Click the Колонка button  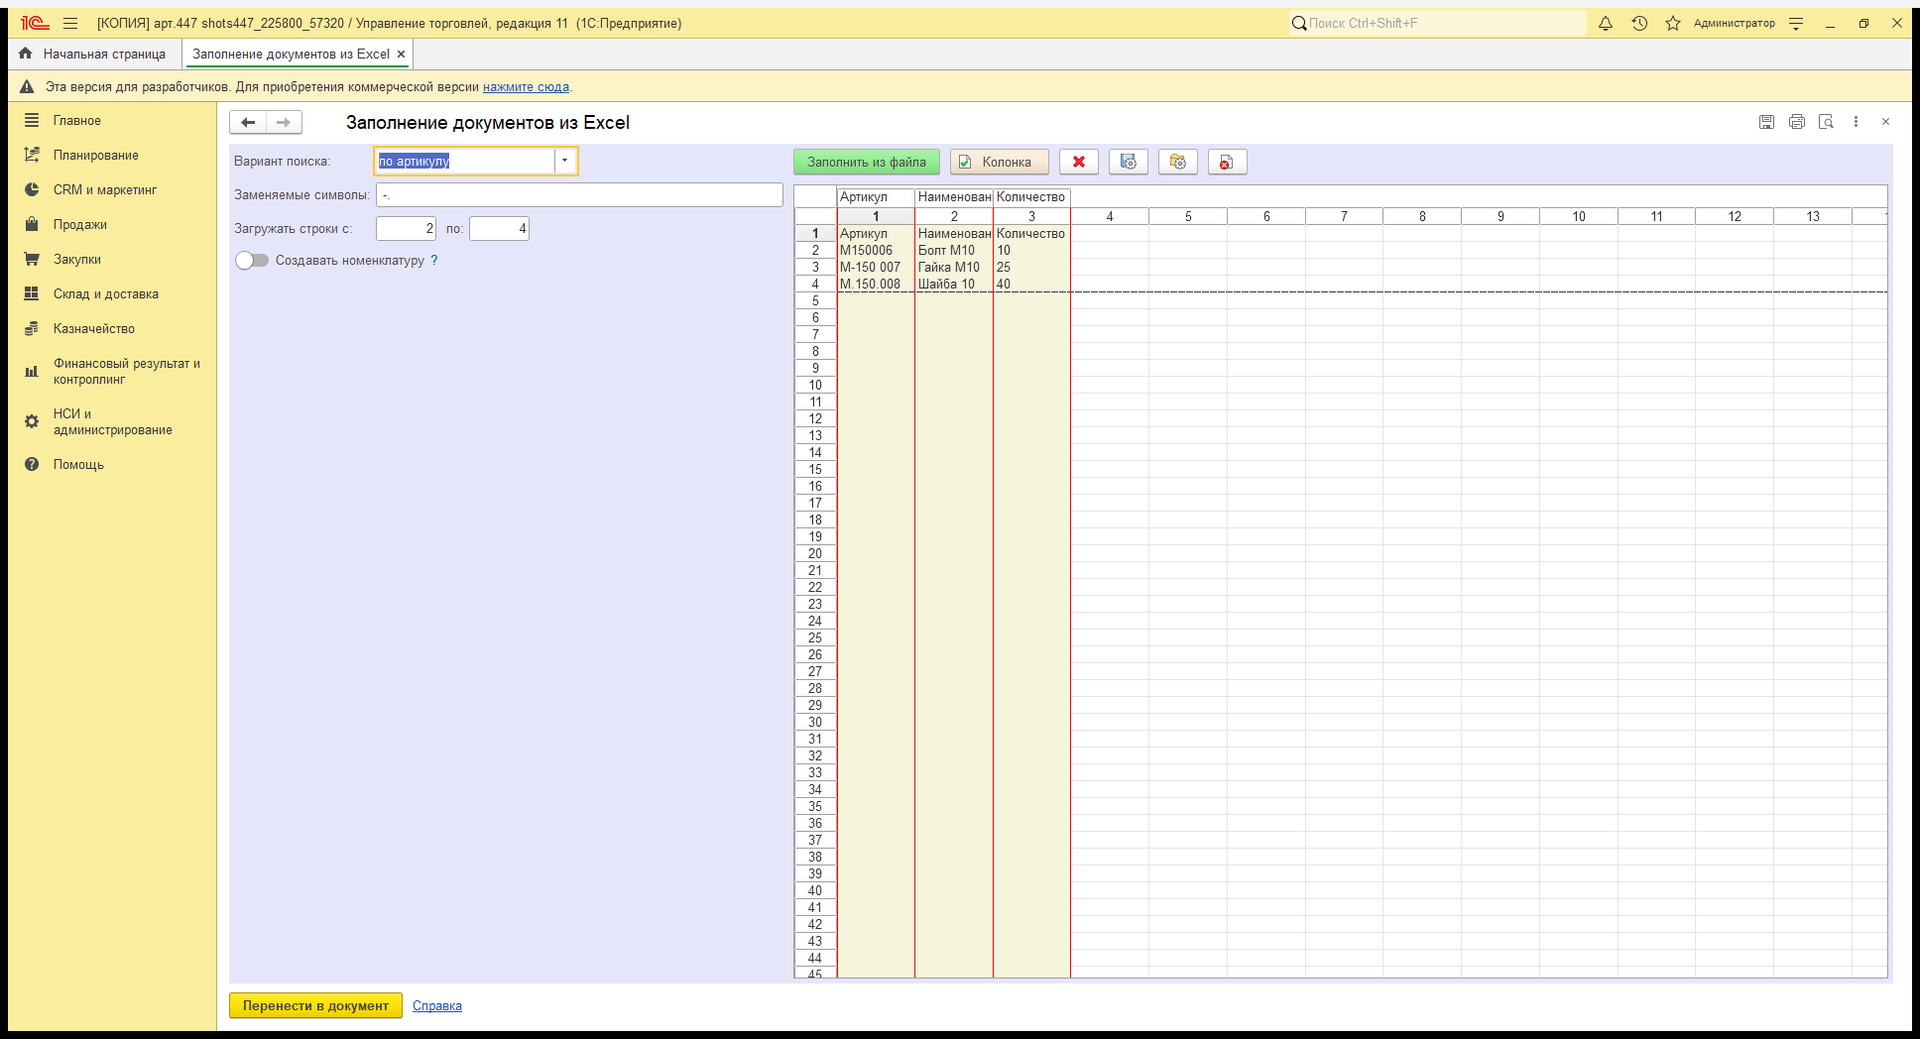(999, 162)
